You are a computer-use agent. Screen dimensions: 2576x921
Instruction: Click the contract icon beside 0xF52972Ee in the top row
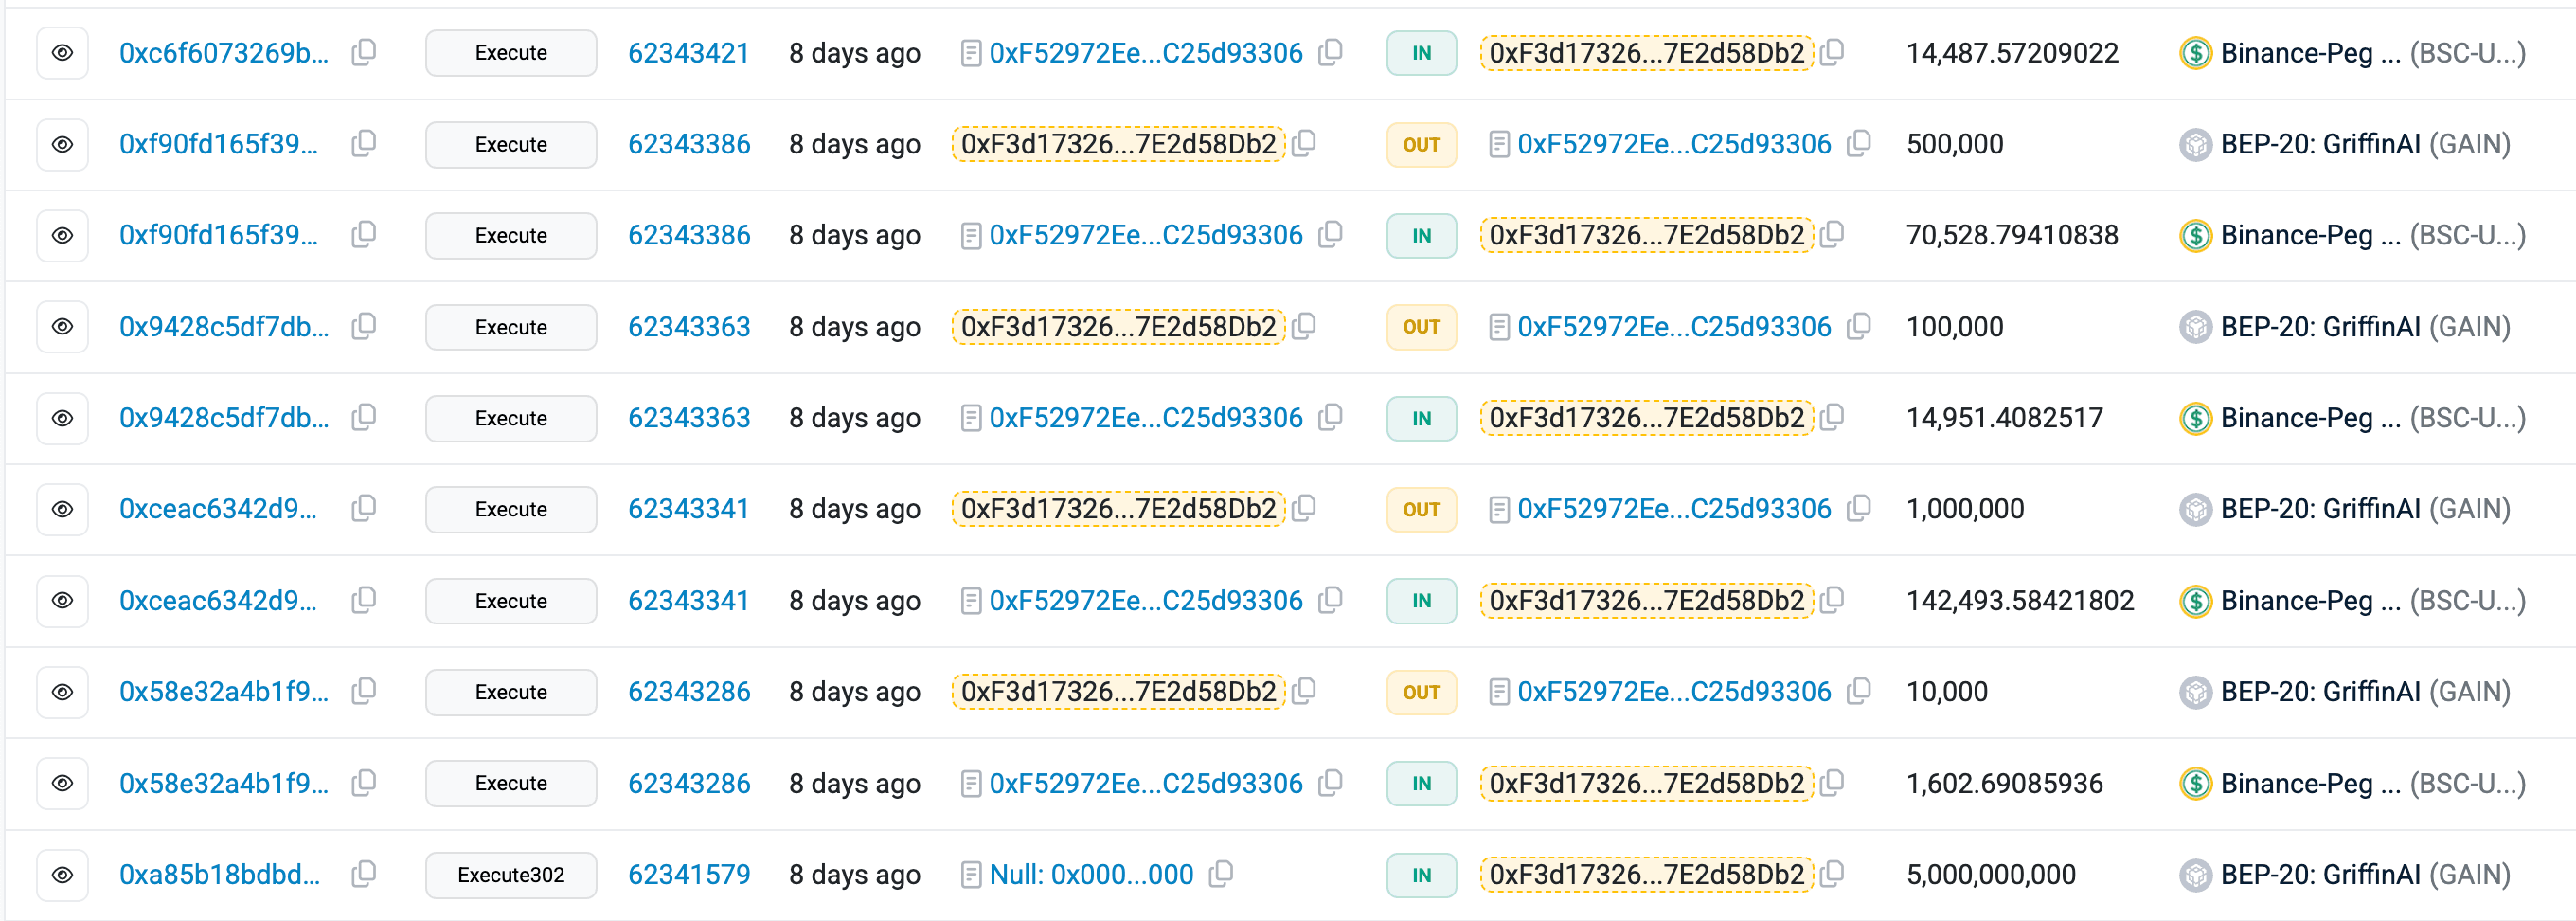coord(970,52)
